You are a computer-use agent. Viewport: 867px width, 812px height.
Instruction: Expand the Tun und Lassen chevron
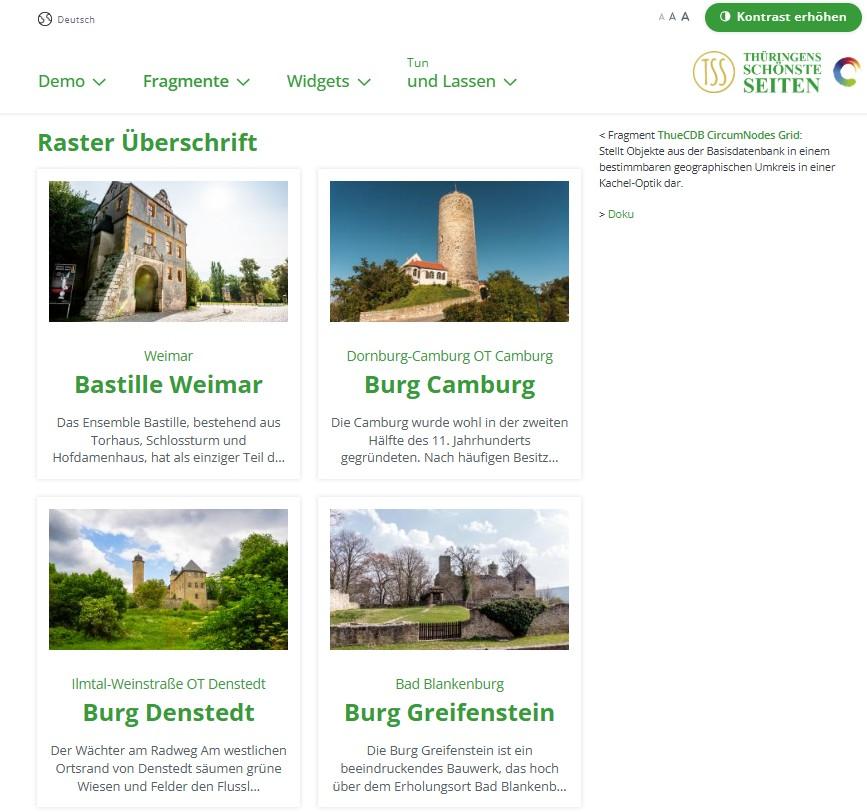coord(510,82)
